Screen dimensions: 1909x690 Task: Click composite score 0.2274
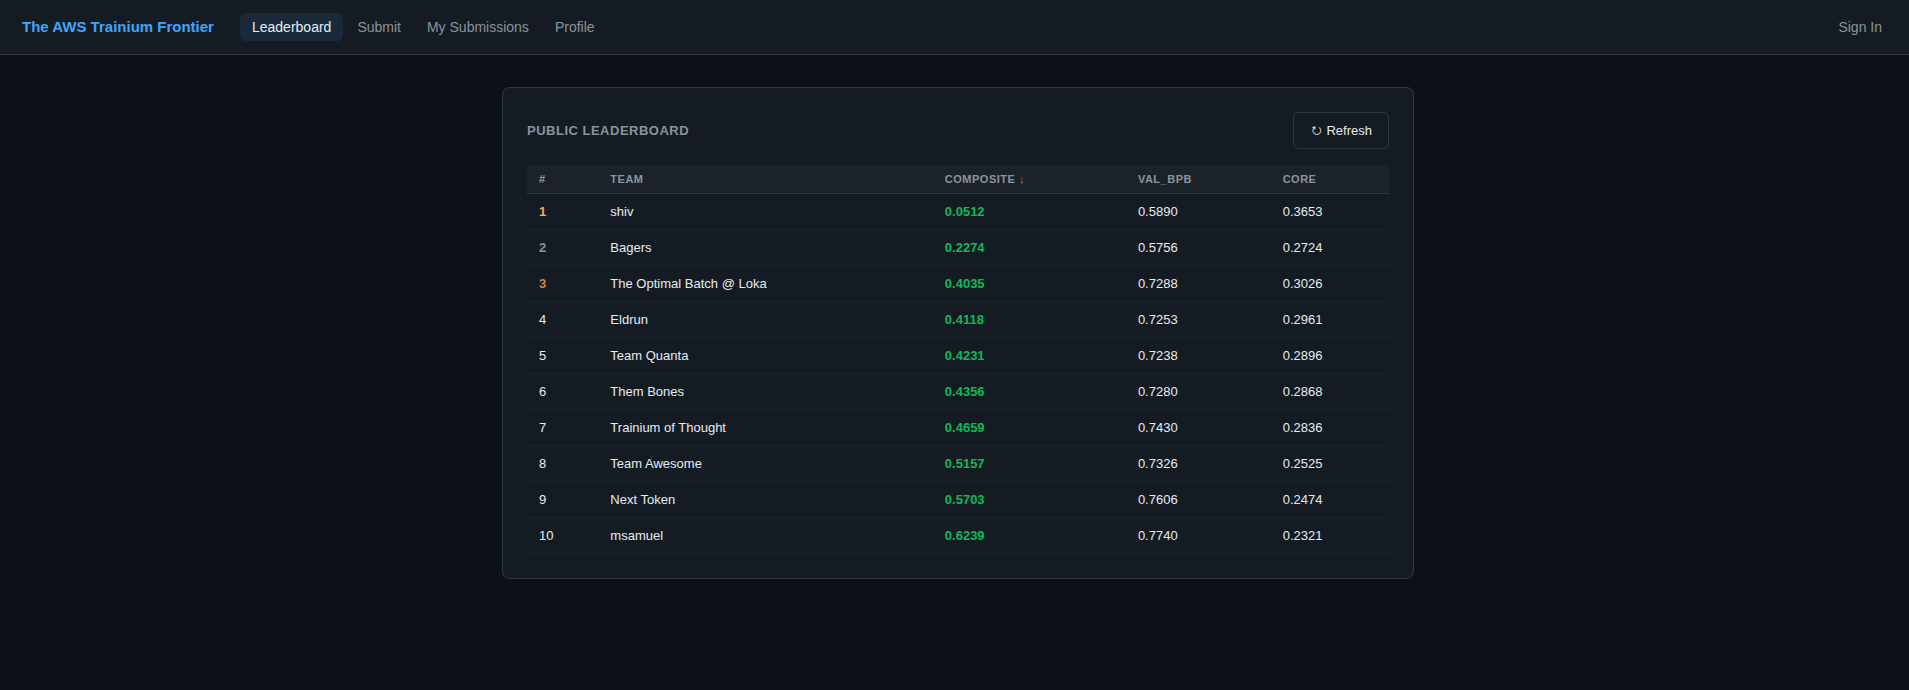coord(964,248)
